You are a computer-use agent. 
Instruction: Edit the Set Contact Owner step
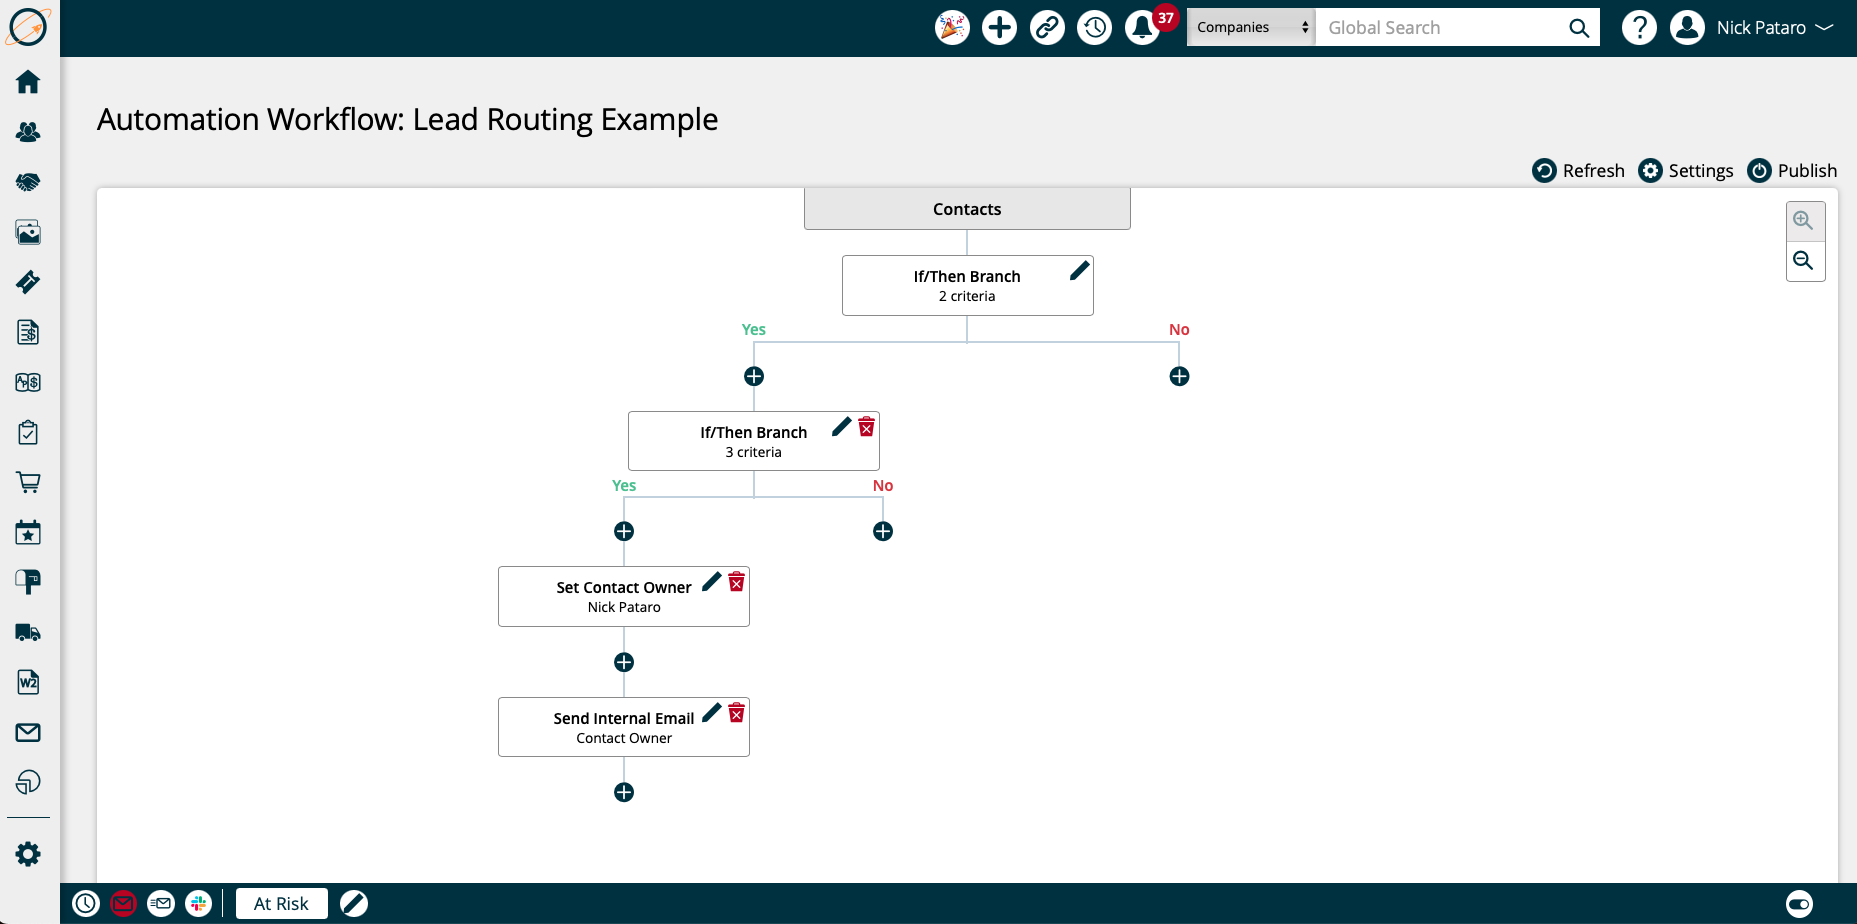pos(712,582)
